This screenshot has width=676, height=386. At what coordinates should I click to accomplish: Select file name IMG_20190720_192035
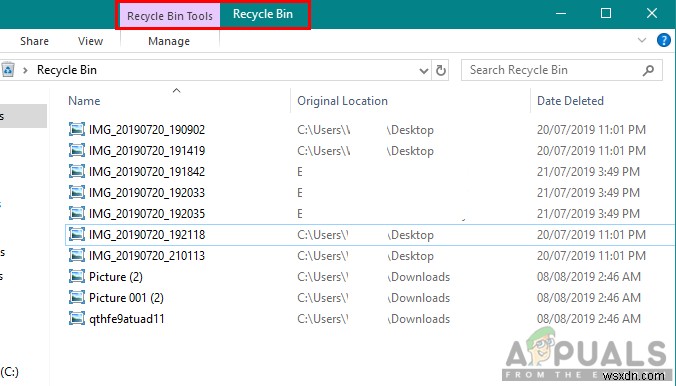tap(147, 214)
